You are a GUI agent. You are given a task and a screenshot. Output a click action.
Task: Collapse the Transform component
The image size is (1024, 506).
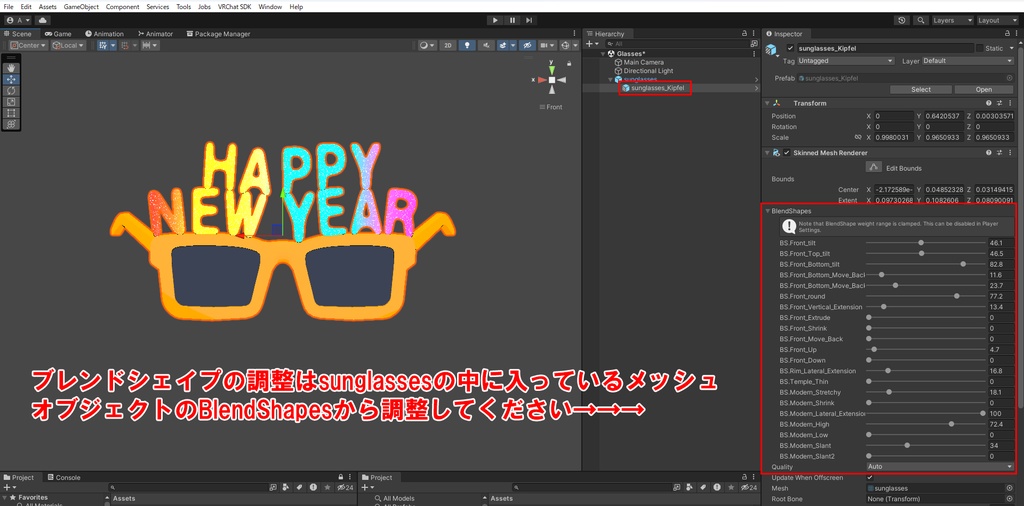[x=767, y=103]
